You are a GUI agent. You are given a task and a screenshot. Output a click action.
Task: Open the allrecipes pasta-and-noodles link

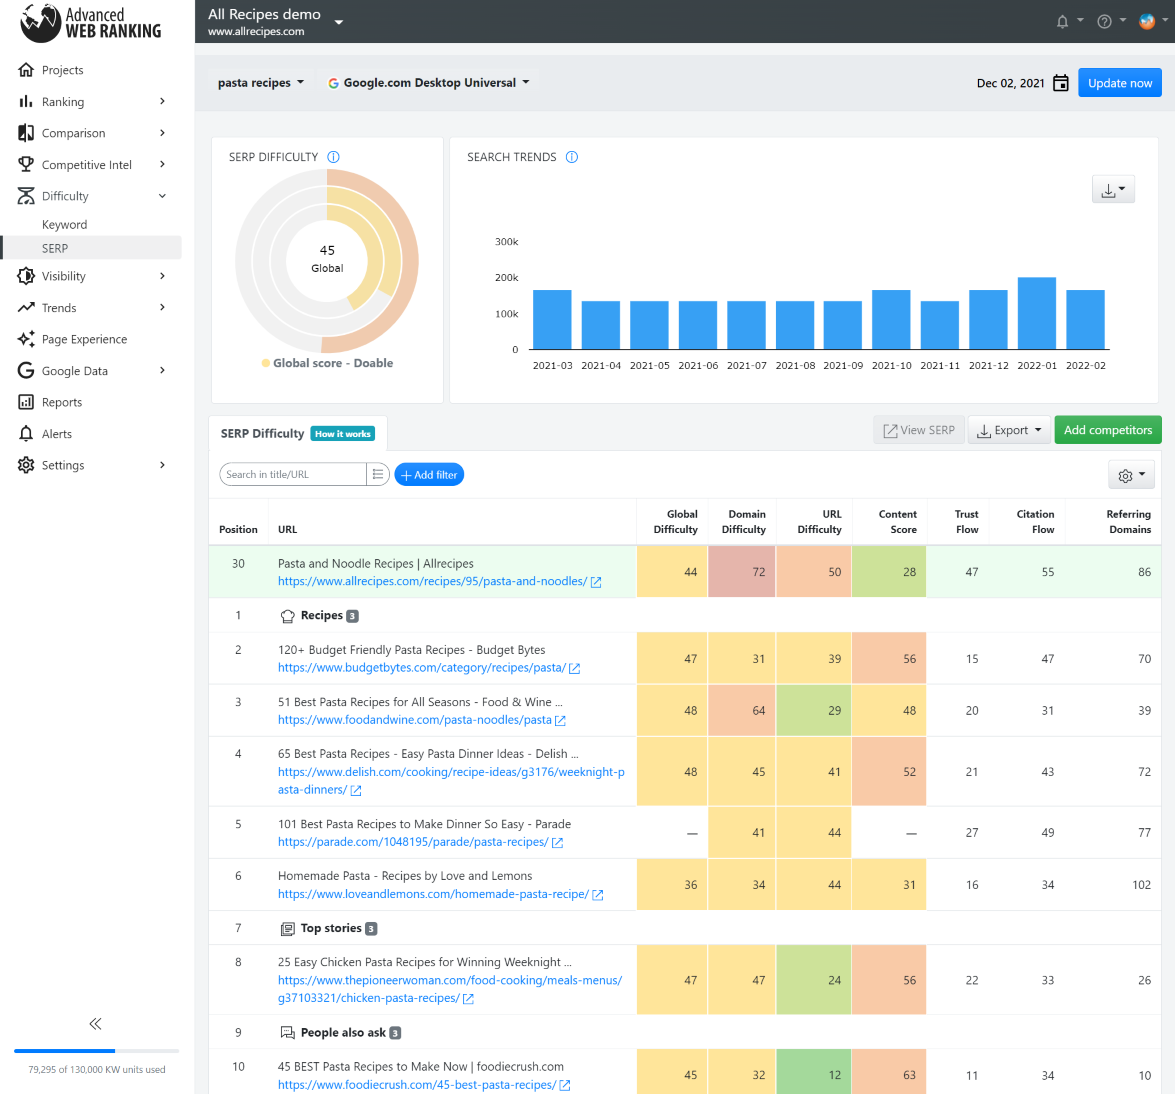[432, 581]
